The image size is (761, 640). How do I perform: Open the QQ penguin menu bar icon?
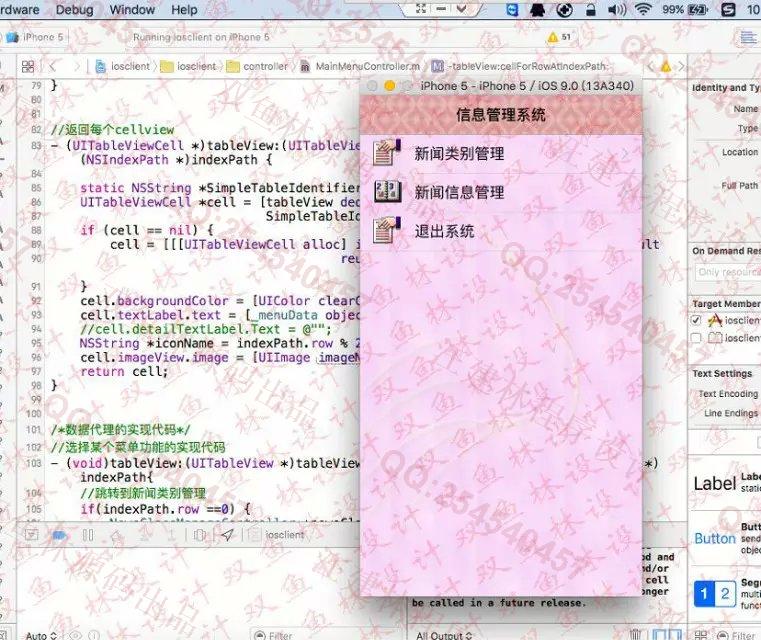(537, 10)
